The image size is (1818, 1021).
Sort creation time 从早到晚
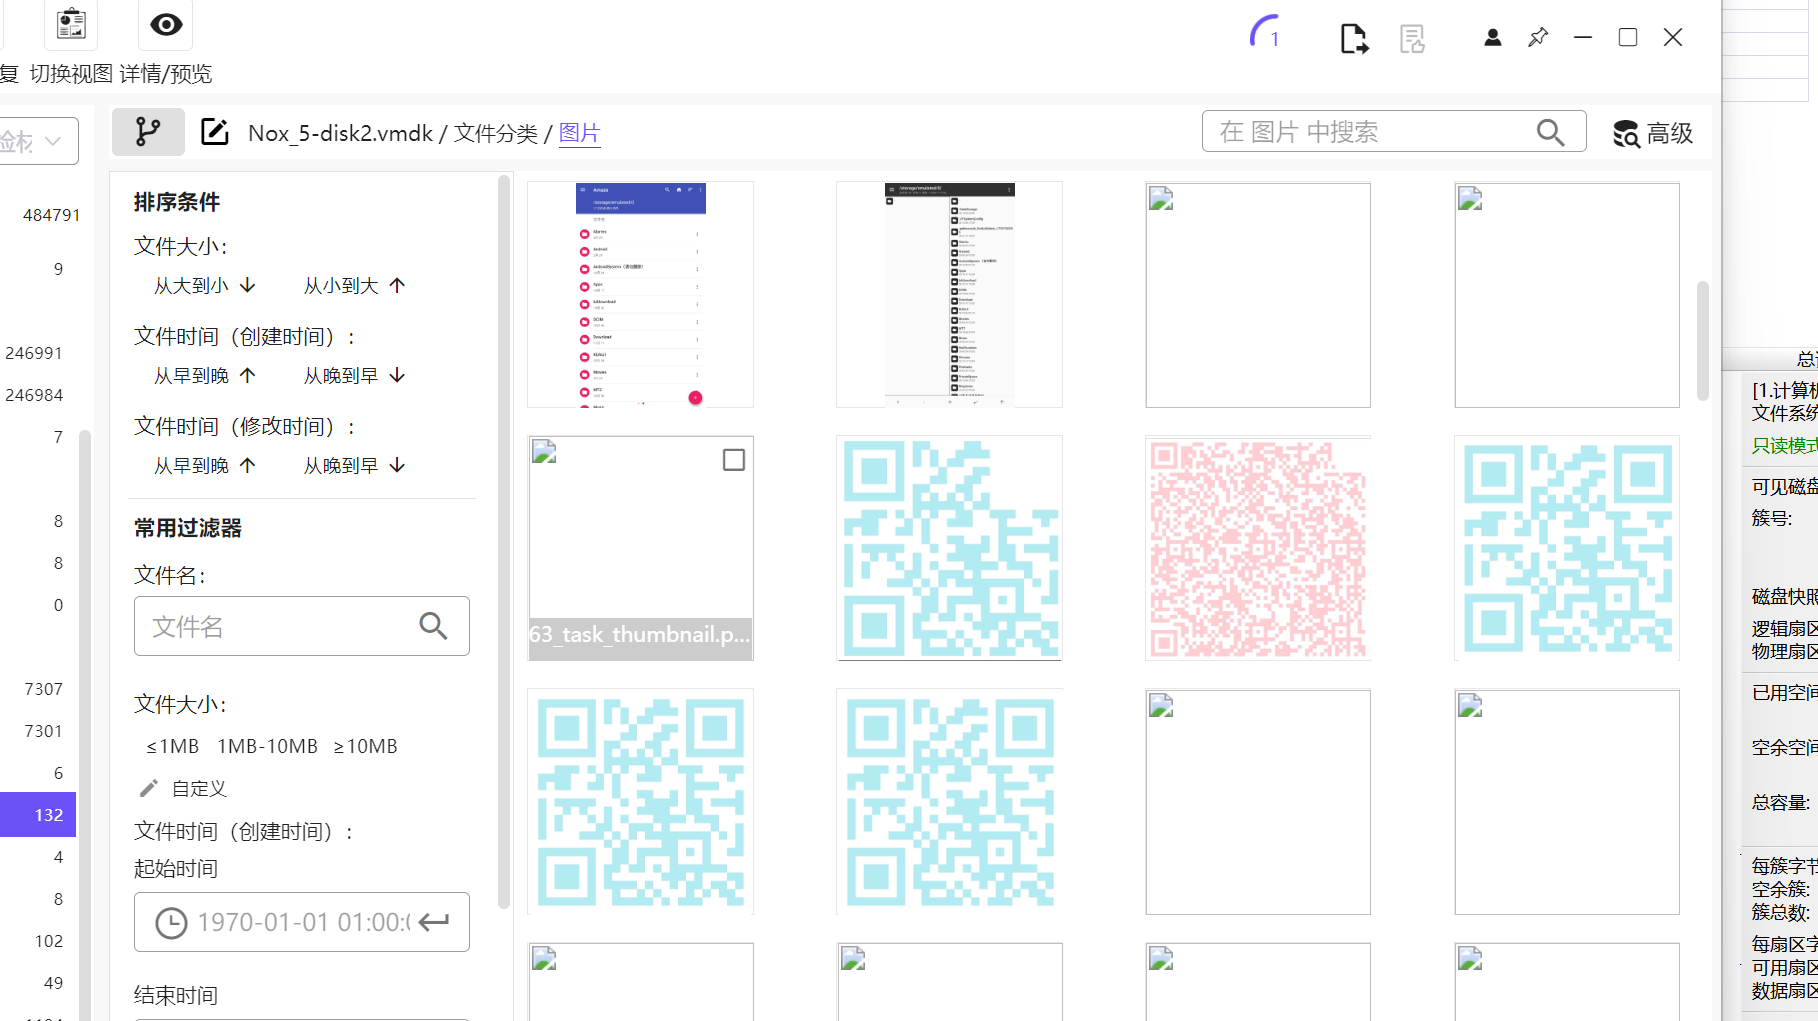[x=205, y=376]
